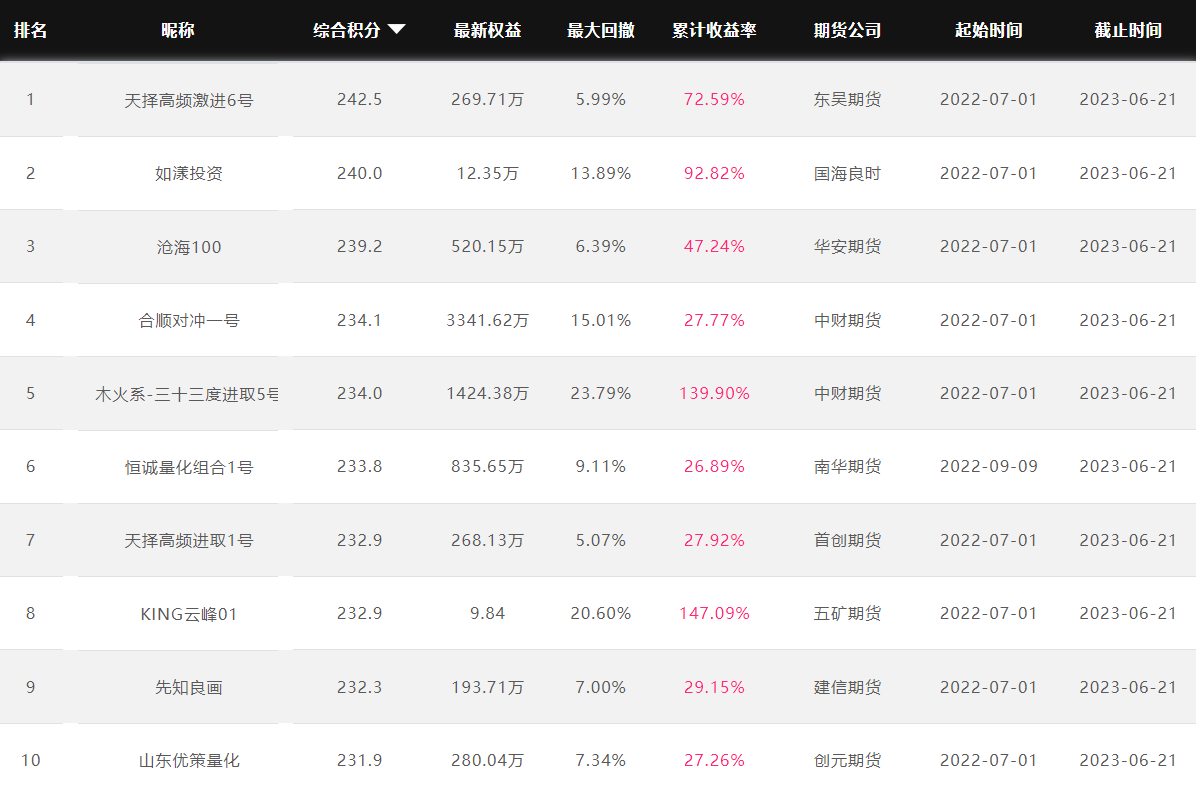Select the 9.84 equity value

487,613
